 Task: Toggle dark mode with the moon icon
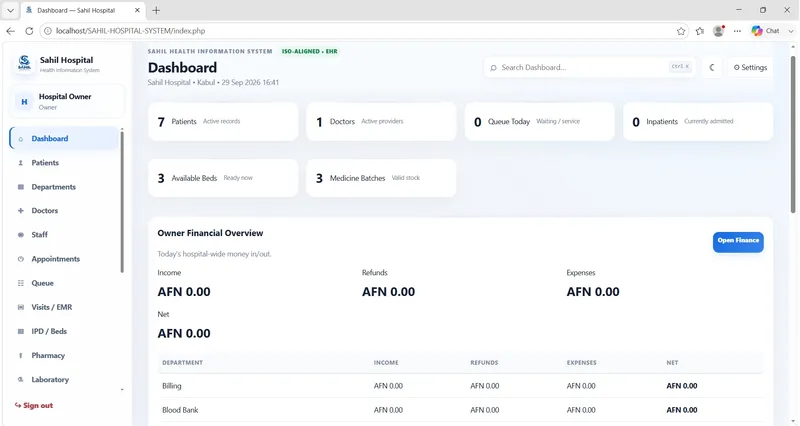712,67
